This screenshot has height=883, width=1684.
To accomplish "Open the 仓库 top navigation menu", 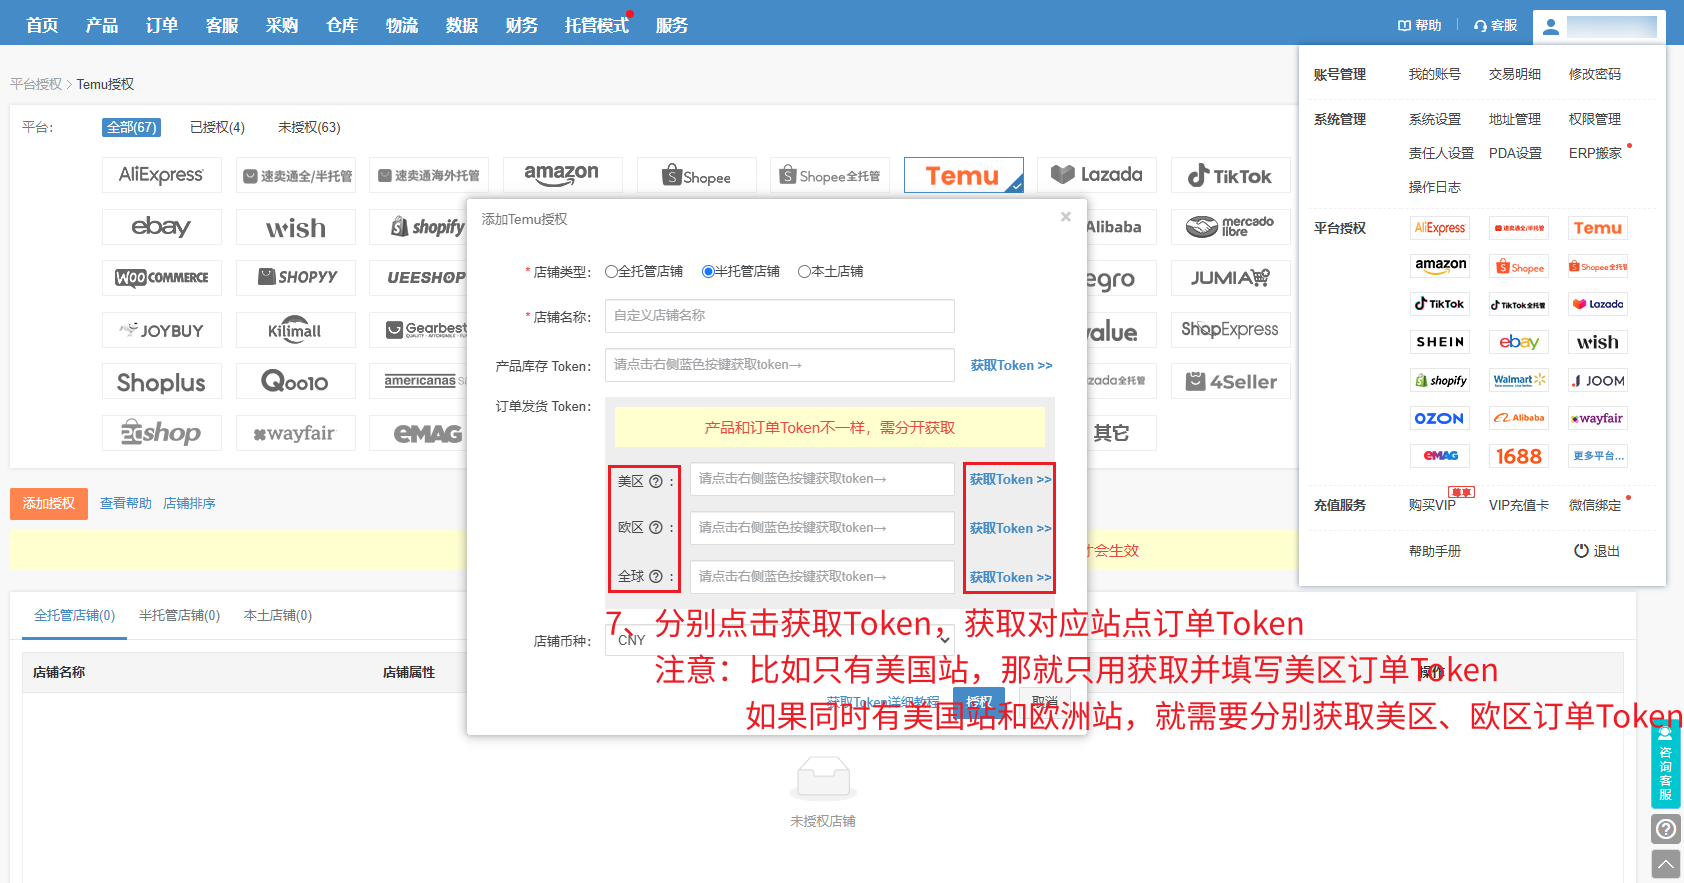I will click(342, 25).
